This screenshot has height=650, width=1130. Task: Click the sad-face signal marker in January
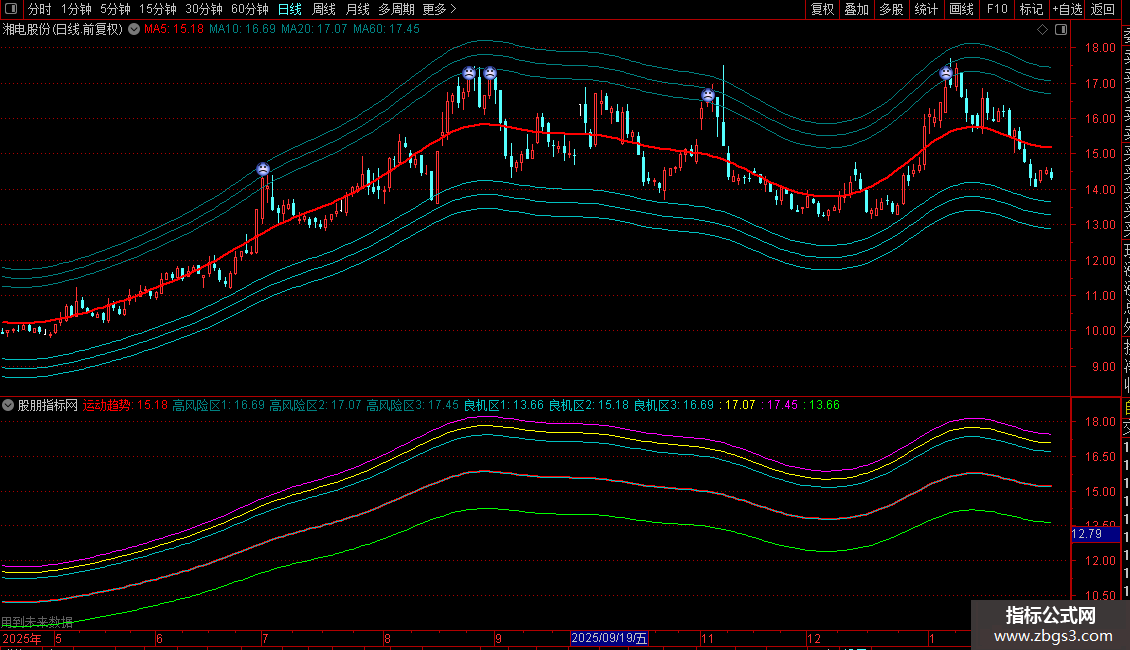[x=946, y=73]
